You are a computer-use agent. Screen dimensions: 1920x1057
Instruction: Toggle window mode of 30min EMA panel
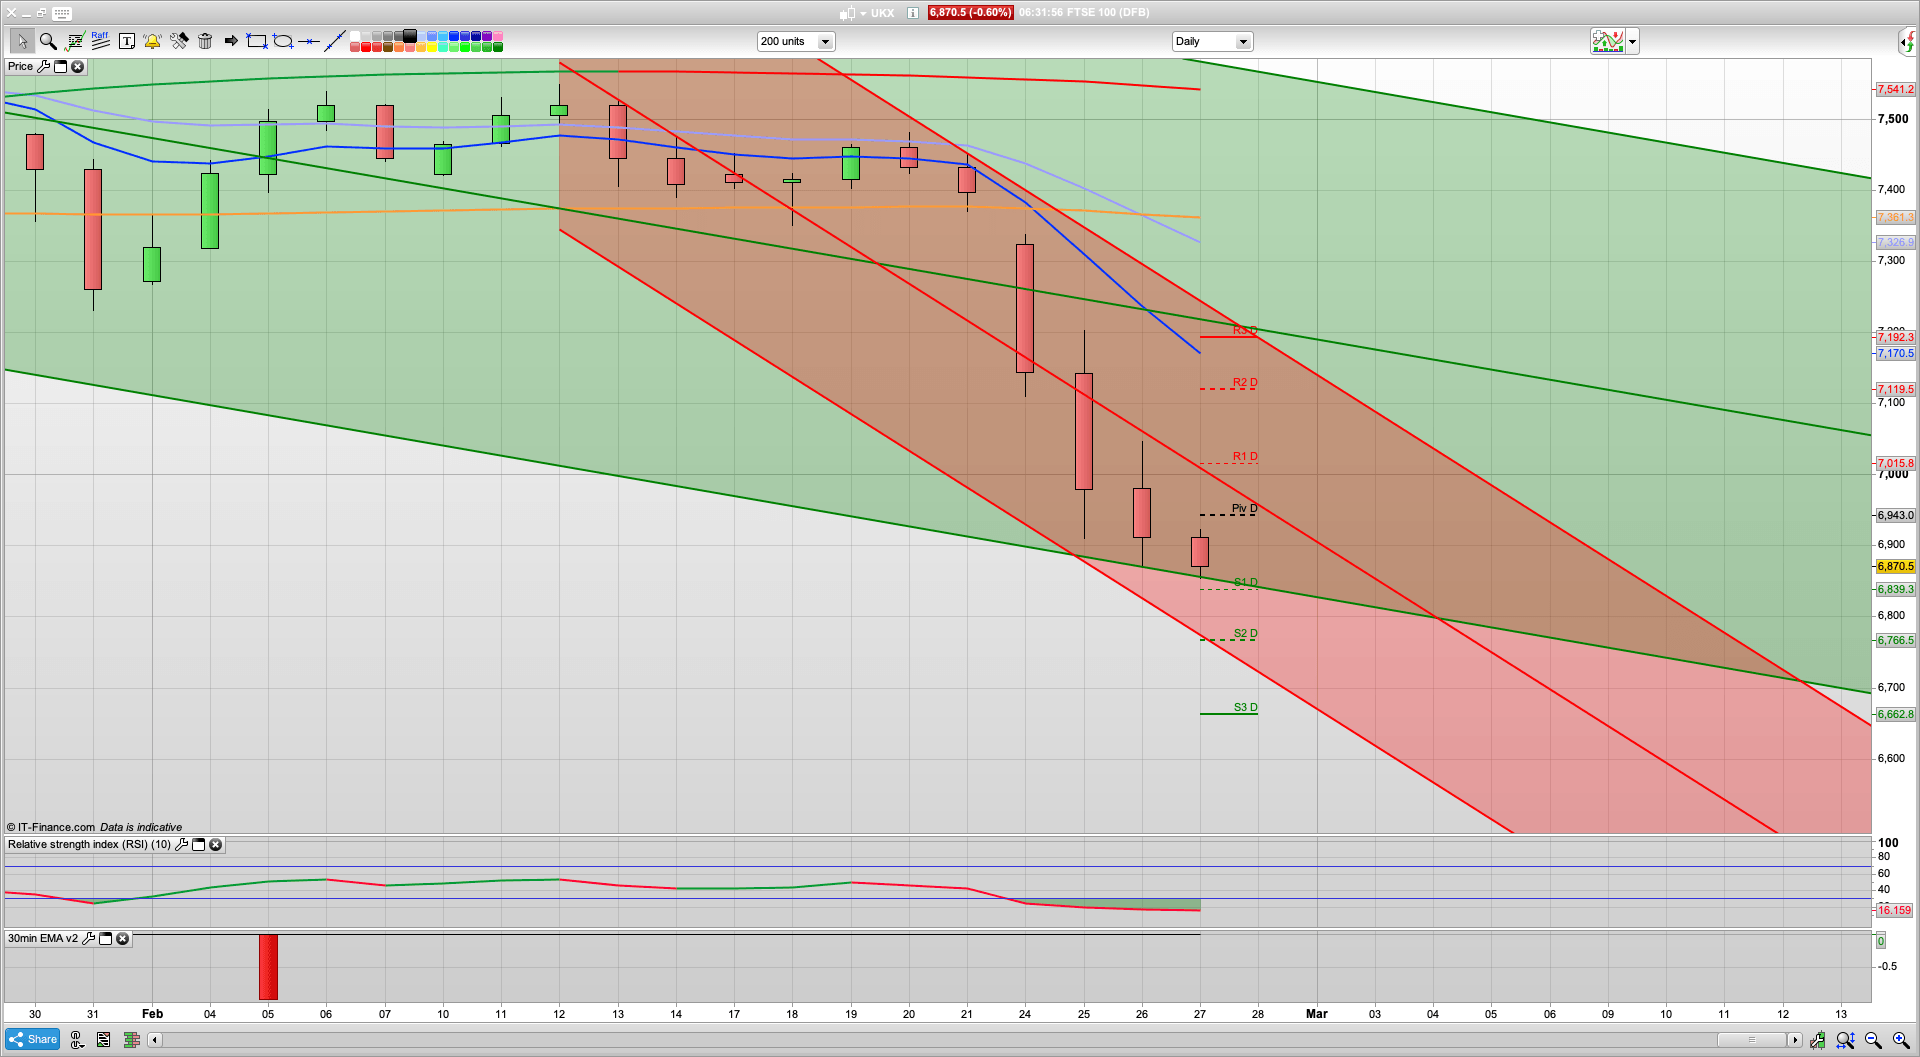tap(105, 939)
